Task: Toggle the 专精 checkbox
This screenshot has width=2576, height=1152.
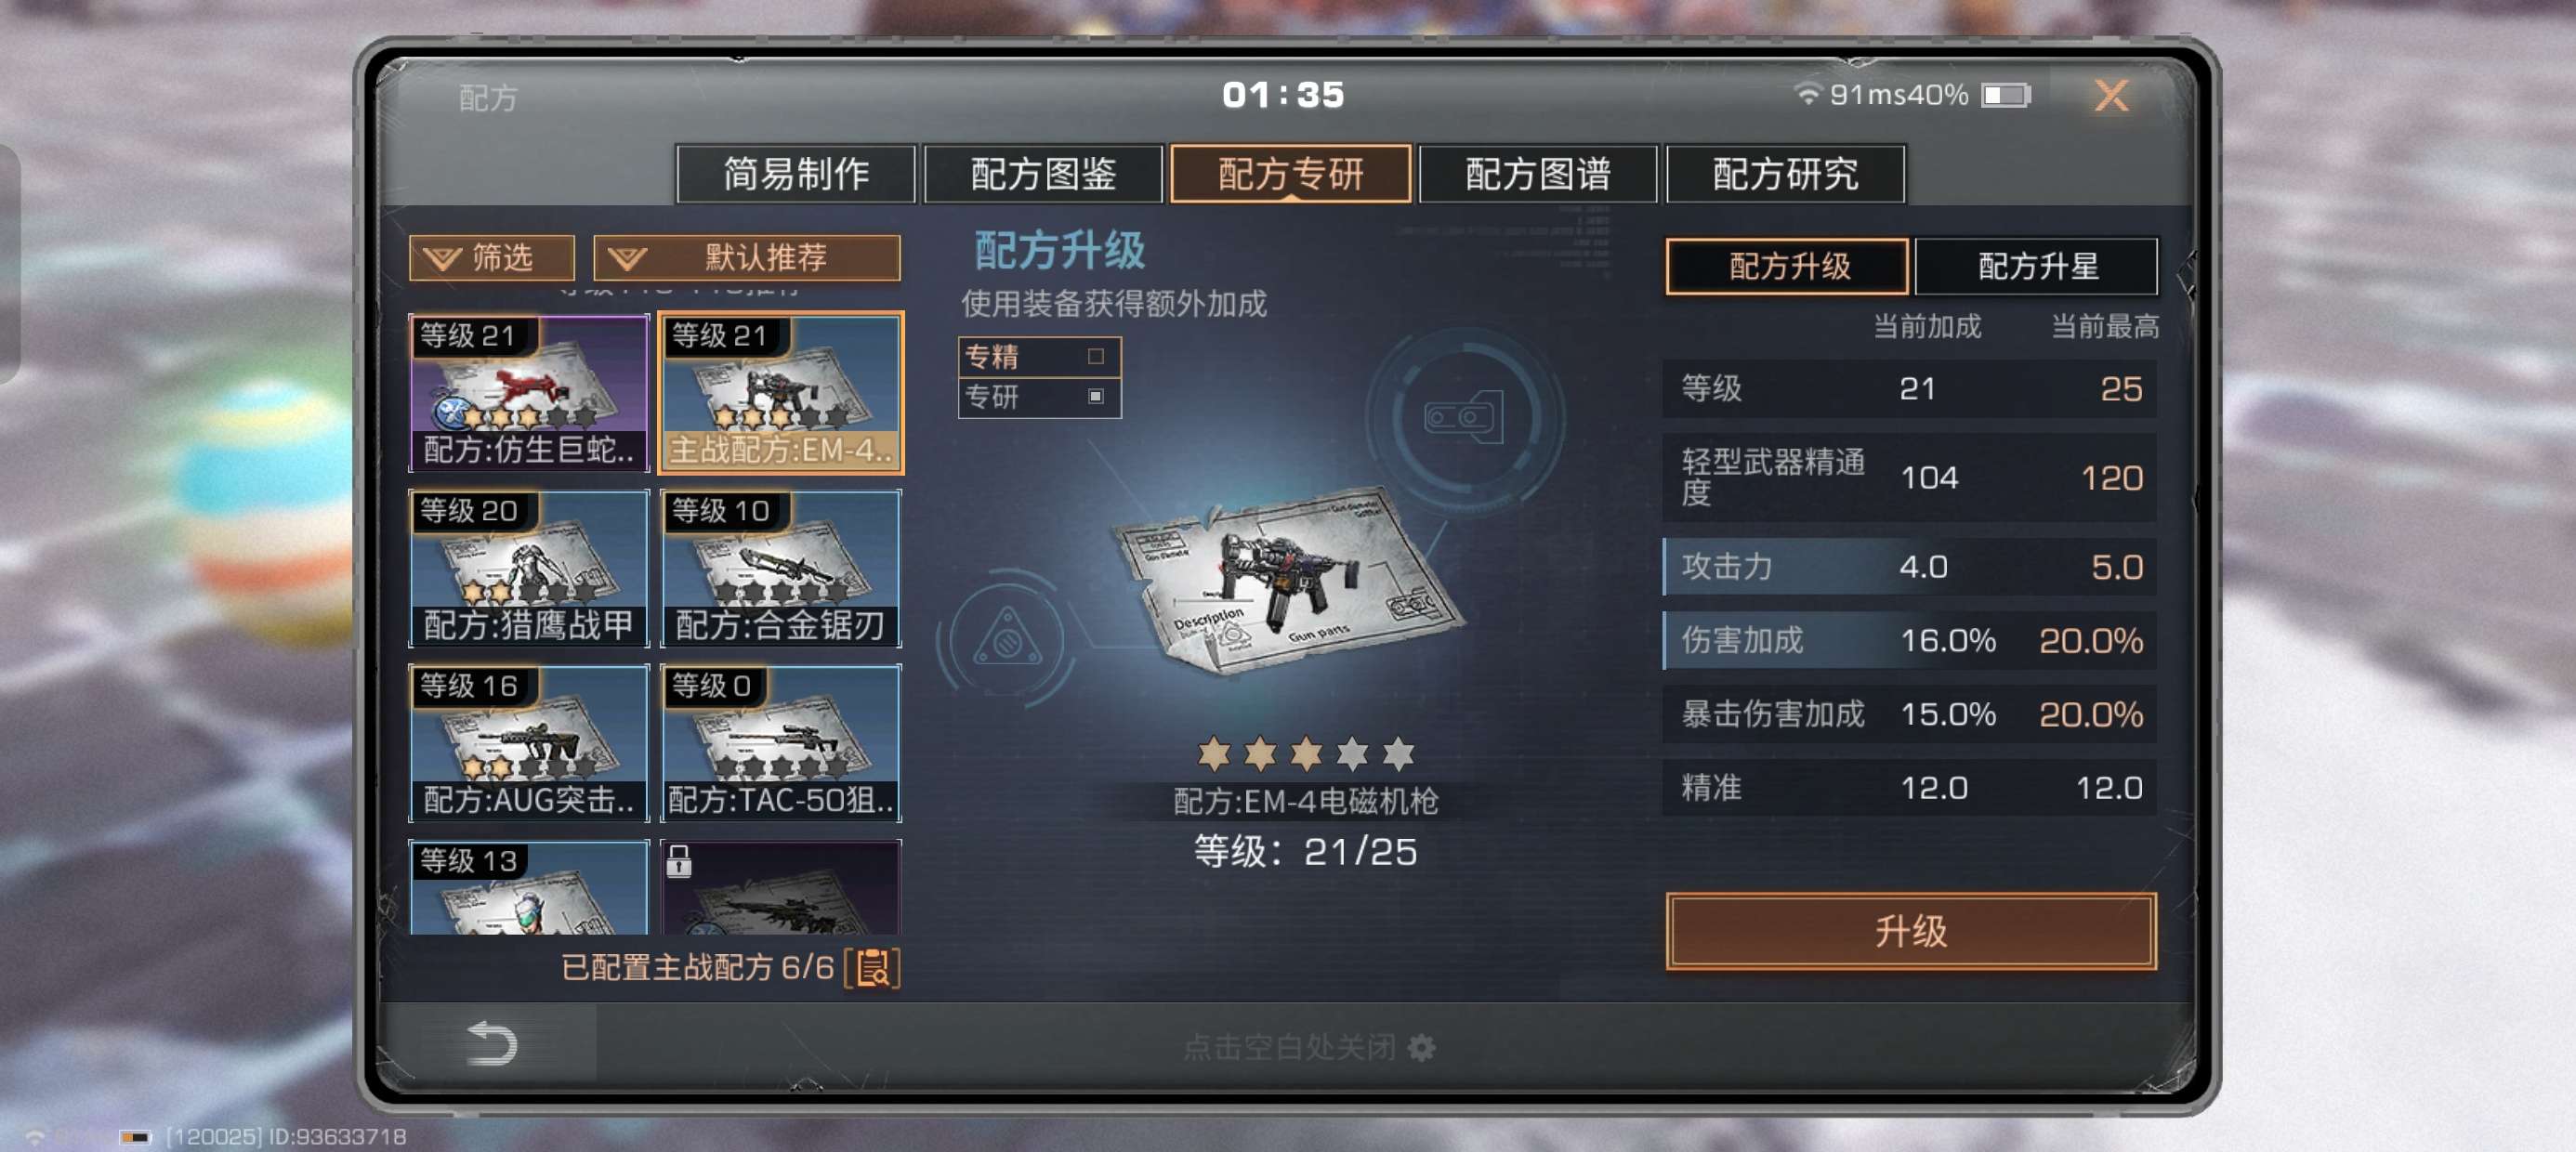Action: click(1095, 356)
